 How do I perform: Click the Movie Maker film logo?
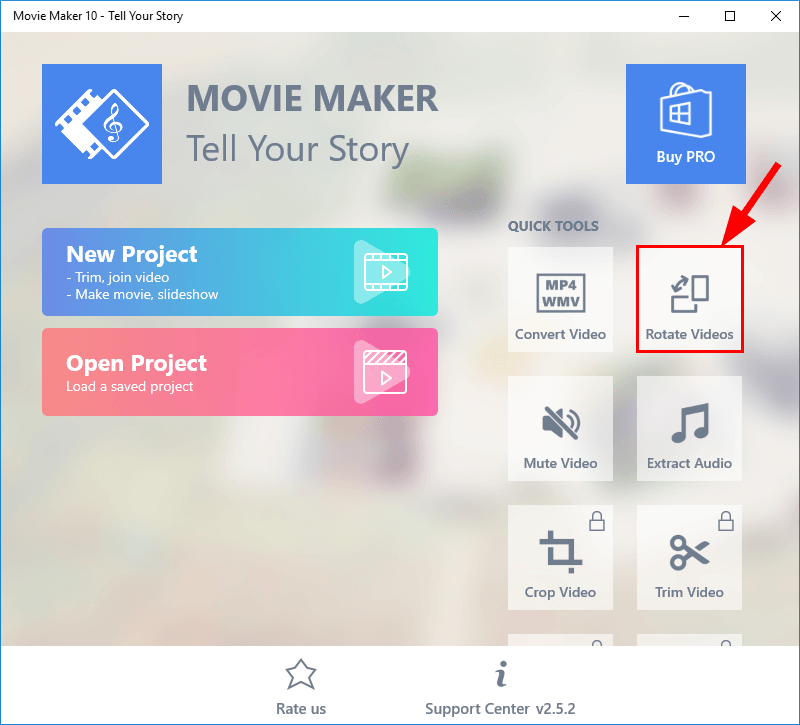[102, 124]
